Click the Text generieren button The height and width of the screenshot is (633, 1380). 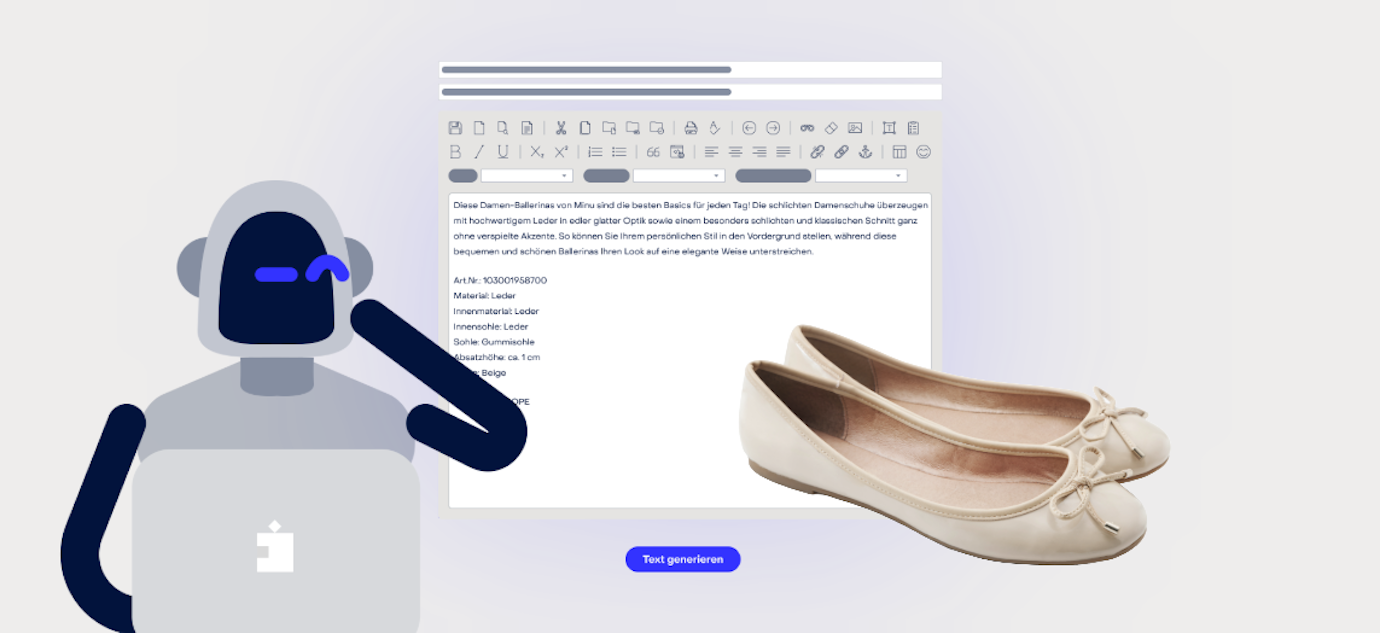tap(683, 559)
